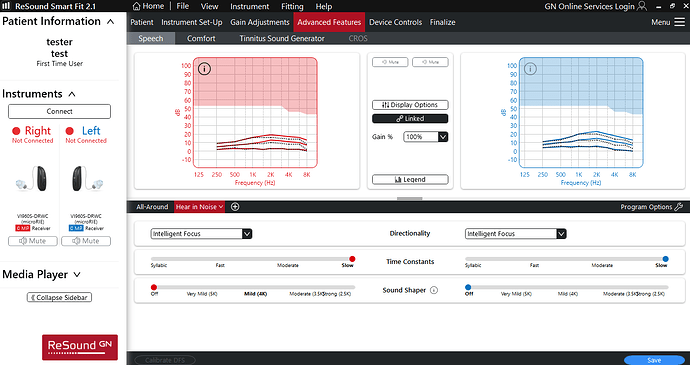
Task: Toggle the Linked ears button
Action: point(410,118)
